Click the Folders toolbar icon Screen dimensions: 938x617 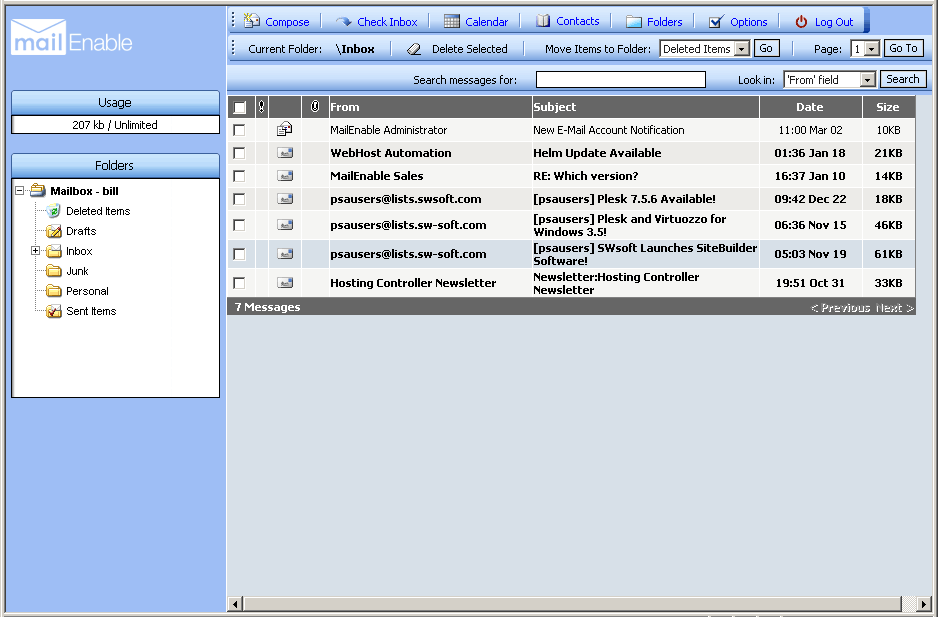pos(633,19)
